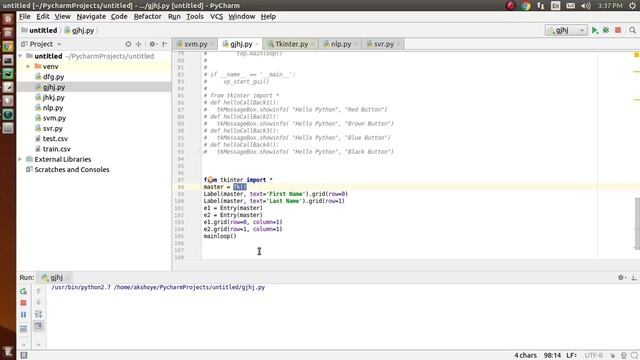Click the 98:14 caret position in status bar
This screenshot has height=360, width=640.
coord(552,356)
